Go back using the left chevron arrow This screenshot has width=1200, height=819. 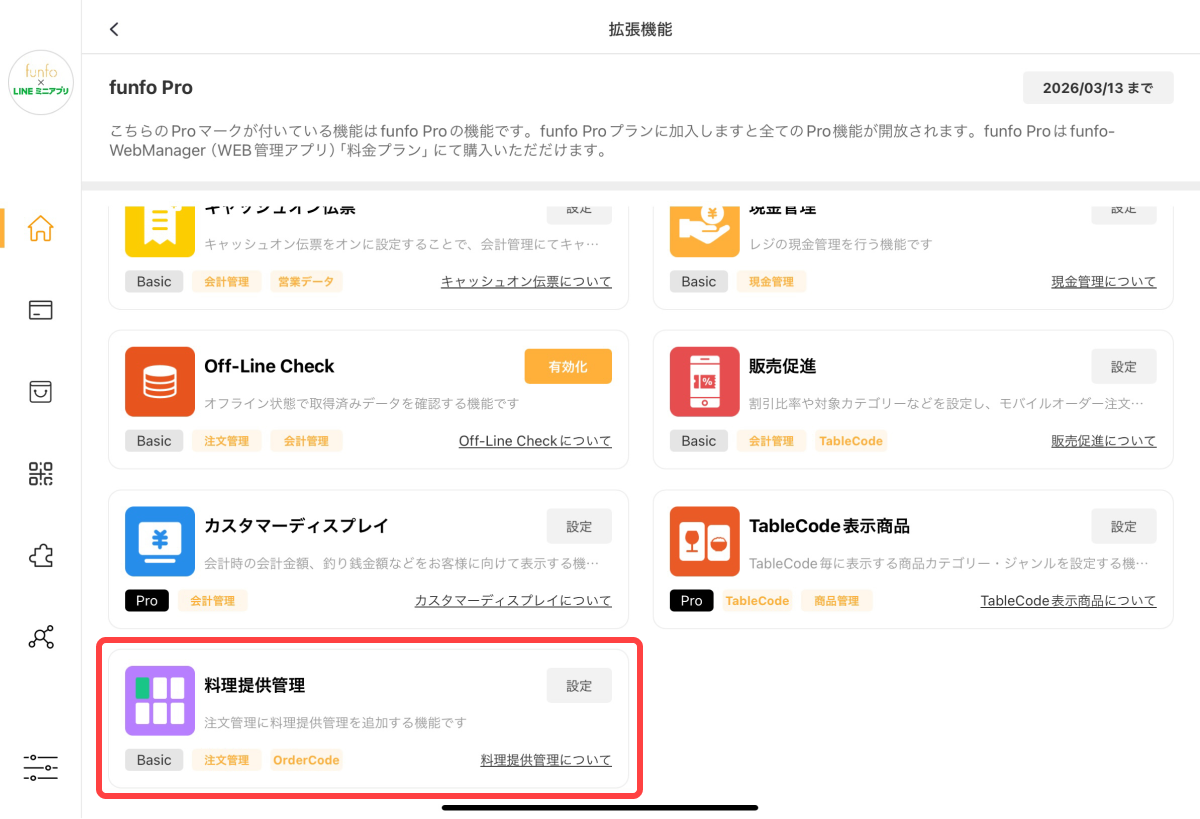[114, 29]
